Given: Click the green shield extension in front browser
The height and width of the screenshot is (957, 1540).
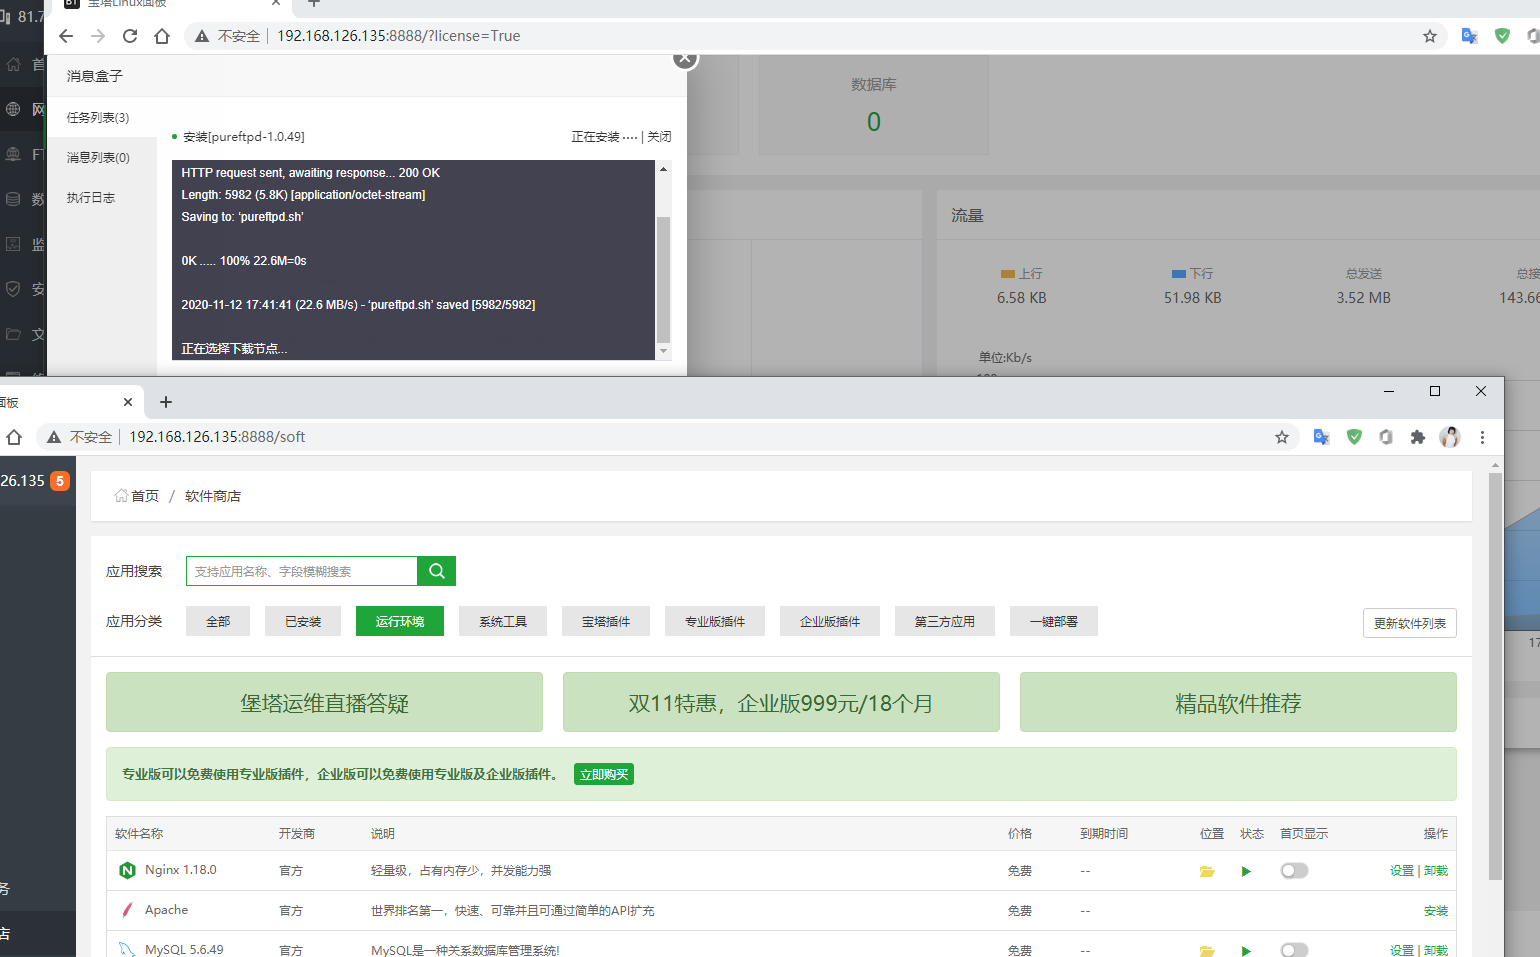Looking at the screenshot, I should pyautogui.click(x=1354, y=437).
